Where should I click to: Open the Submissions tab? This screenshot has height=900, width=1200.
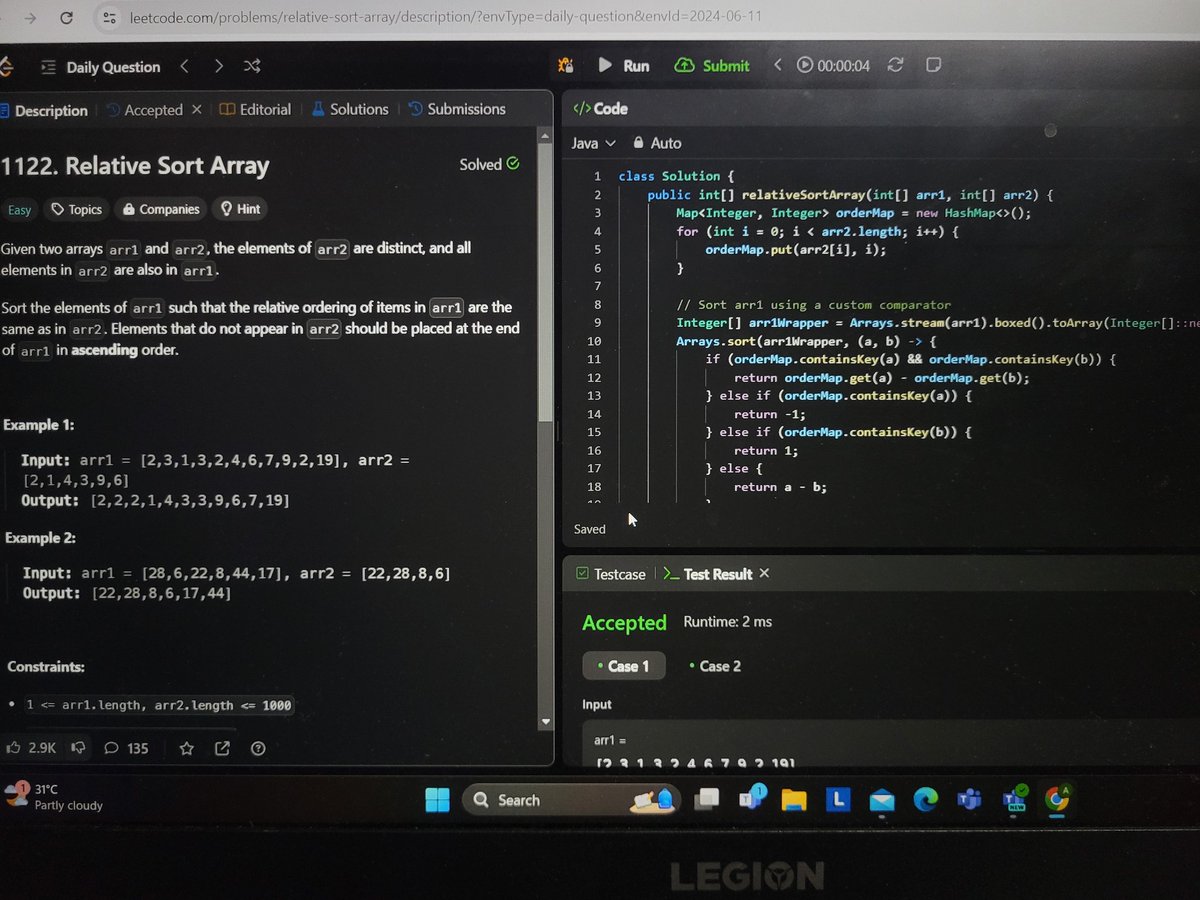(x=457, y=110)
